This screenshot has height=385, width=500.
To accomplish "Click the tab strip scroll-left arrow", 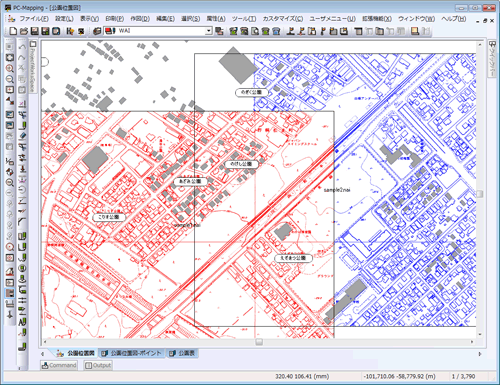I will (43, 354).
